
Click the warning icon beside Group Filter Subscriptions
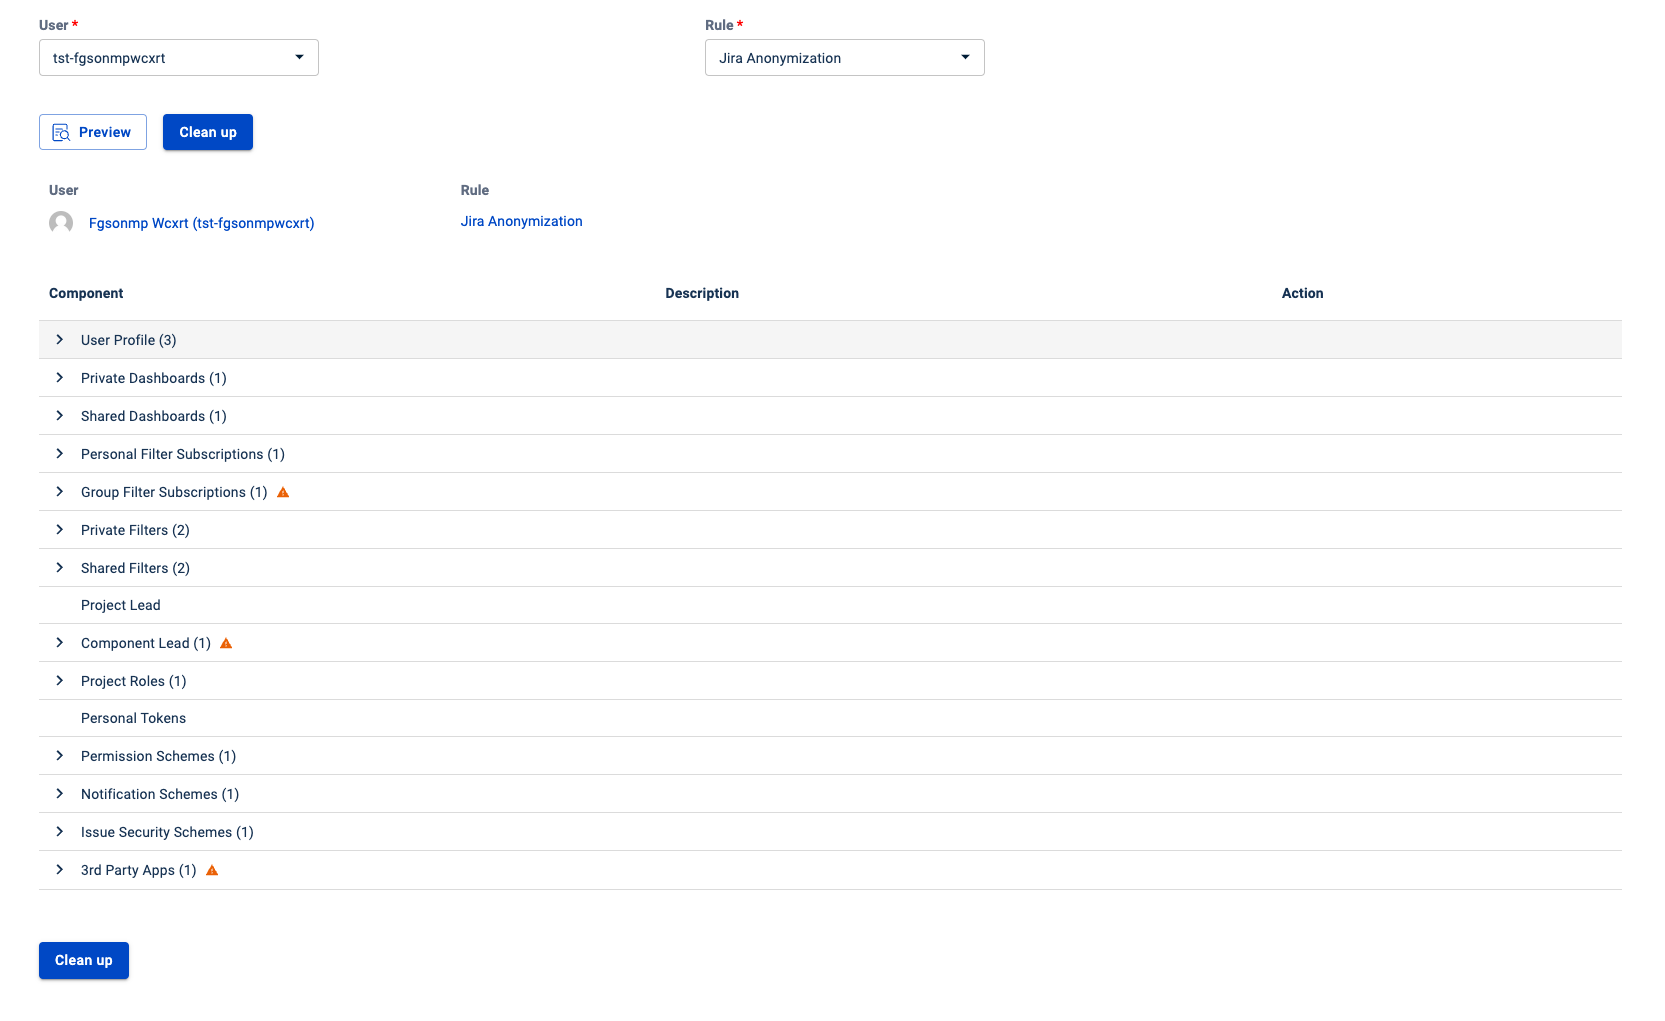click(x=283, y=492)
